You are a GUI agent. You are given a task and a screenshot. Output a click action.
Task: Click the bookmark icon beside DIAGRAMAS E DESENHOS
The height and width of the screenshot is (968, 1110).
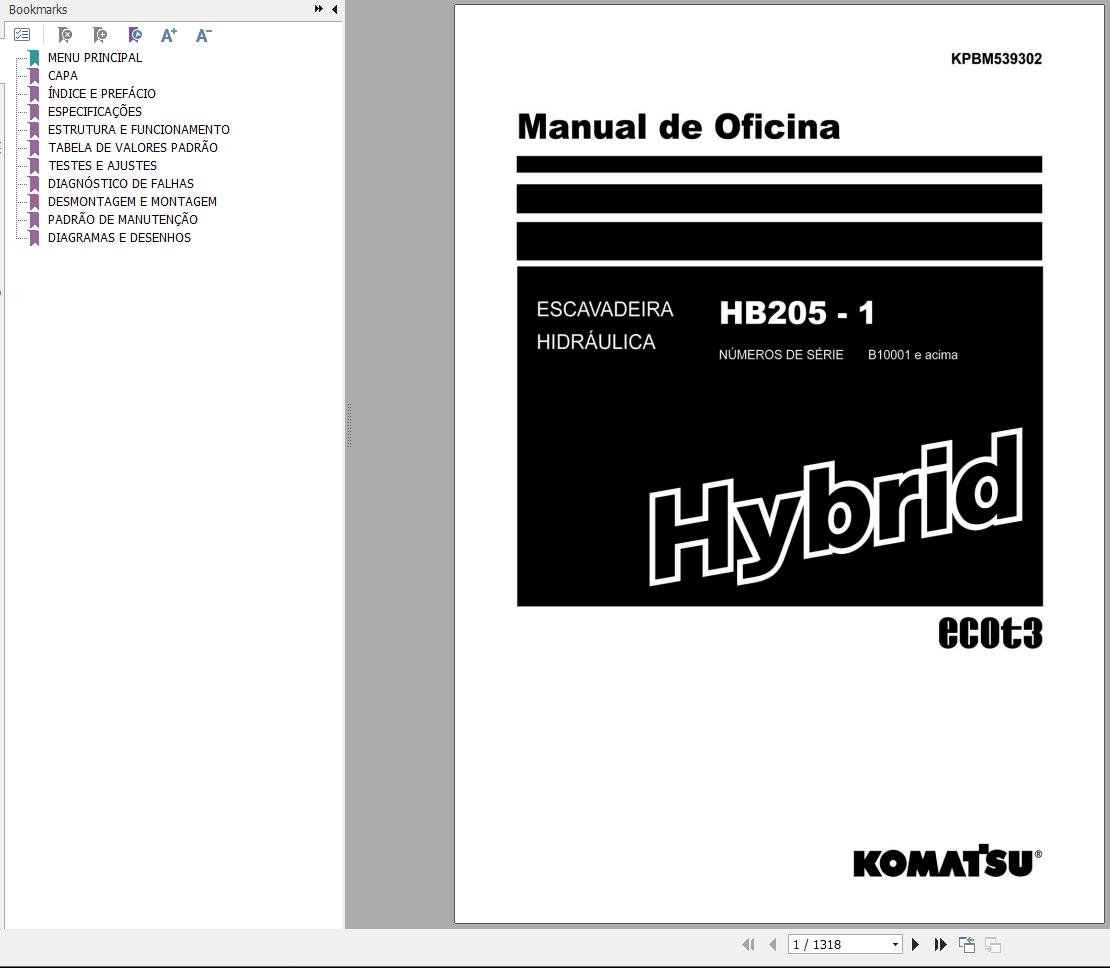[x=34, y=238]
